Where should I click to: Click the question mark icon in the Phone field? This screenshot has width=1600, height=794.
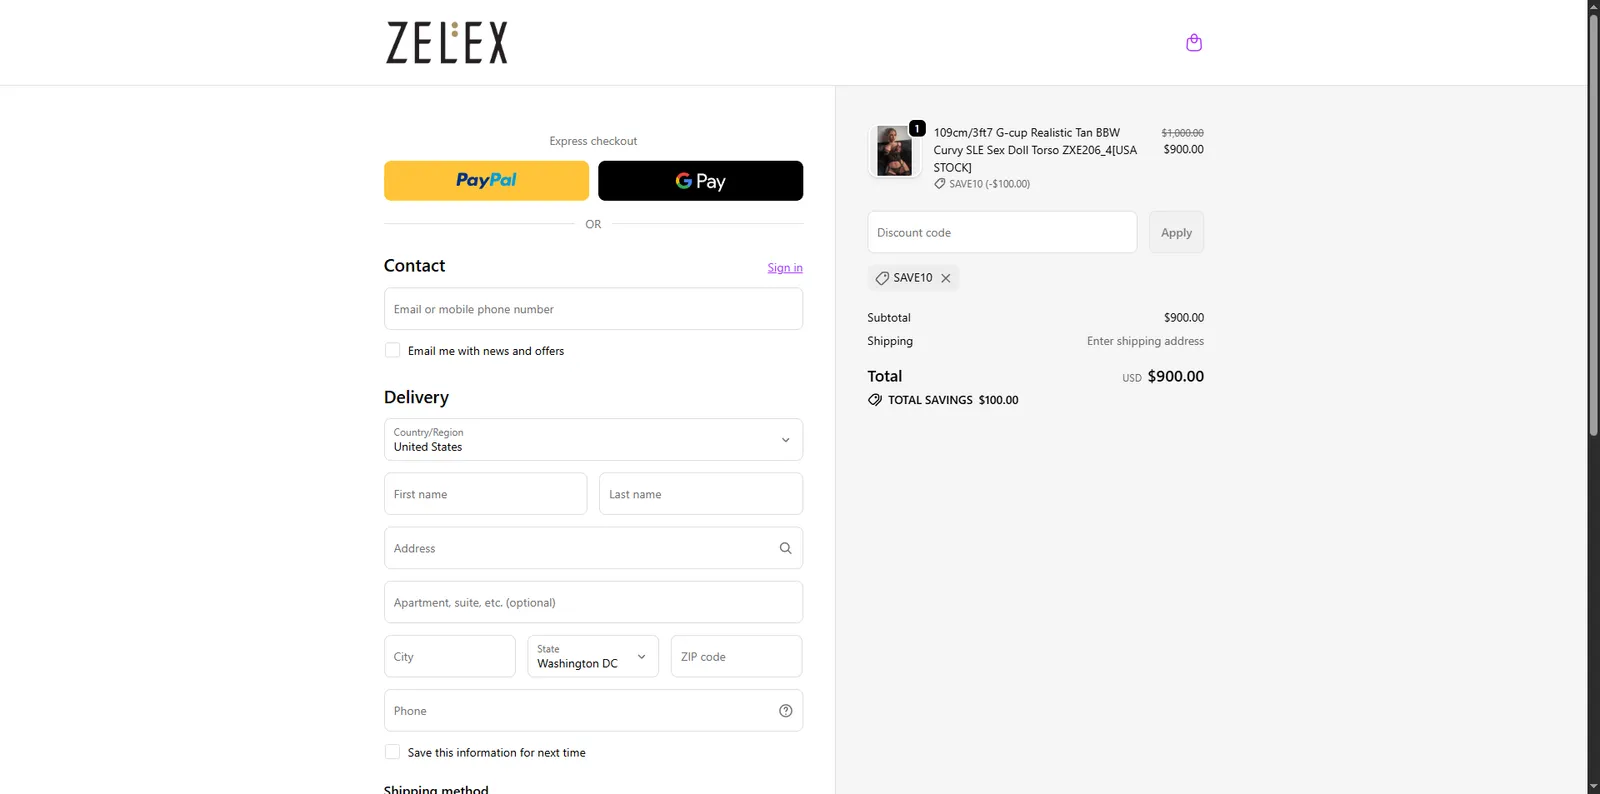785,710
